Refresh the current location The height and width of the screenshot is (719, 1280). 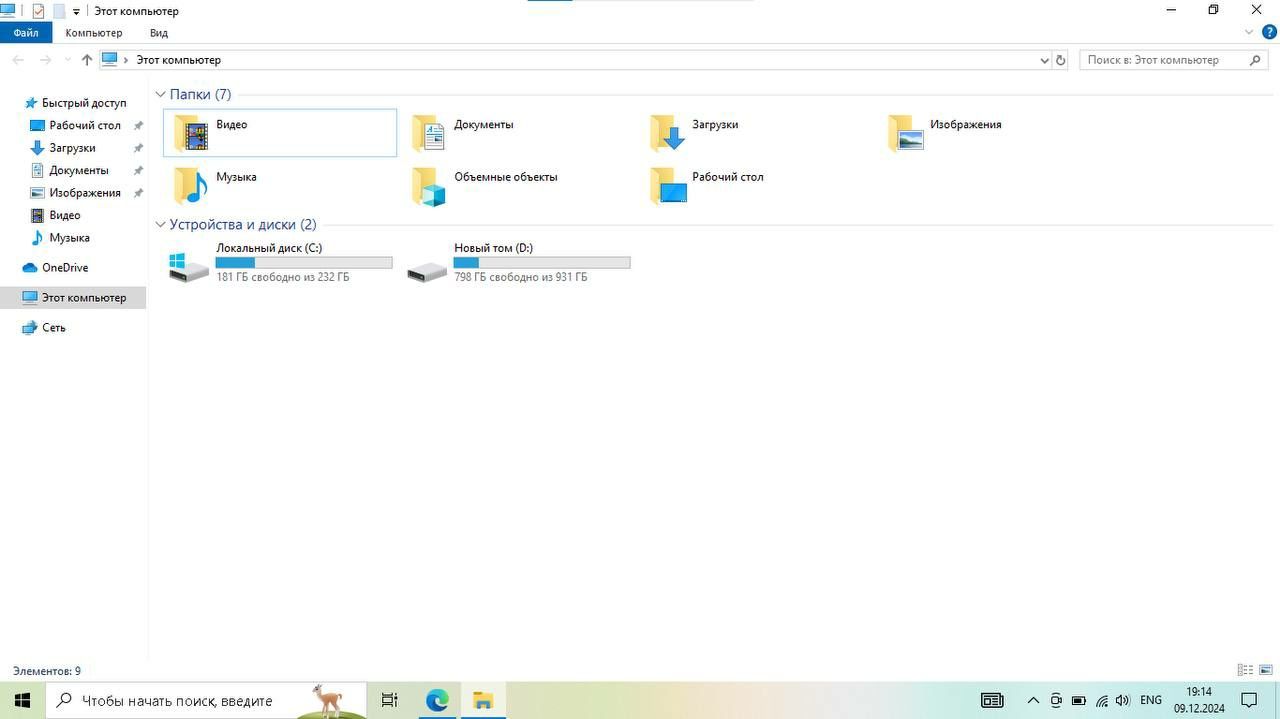(x=1061, y=60)
